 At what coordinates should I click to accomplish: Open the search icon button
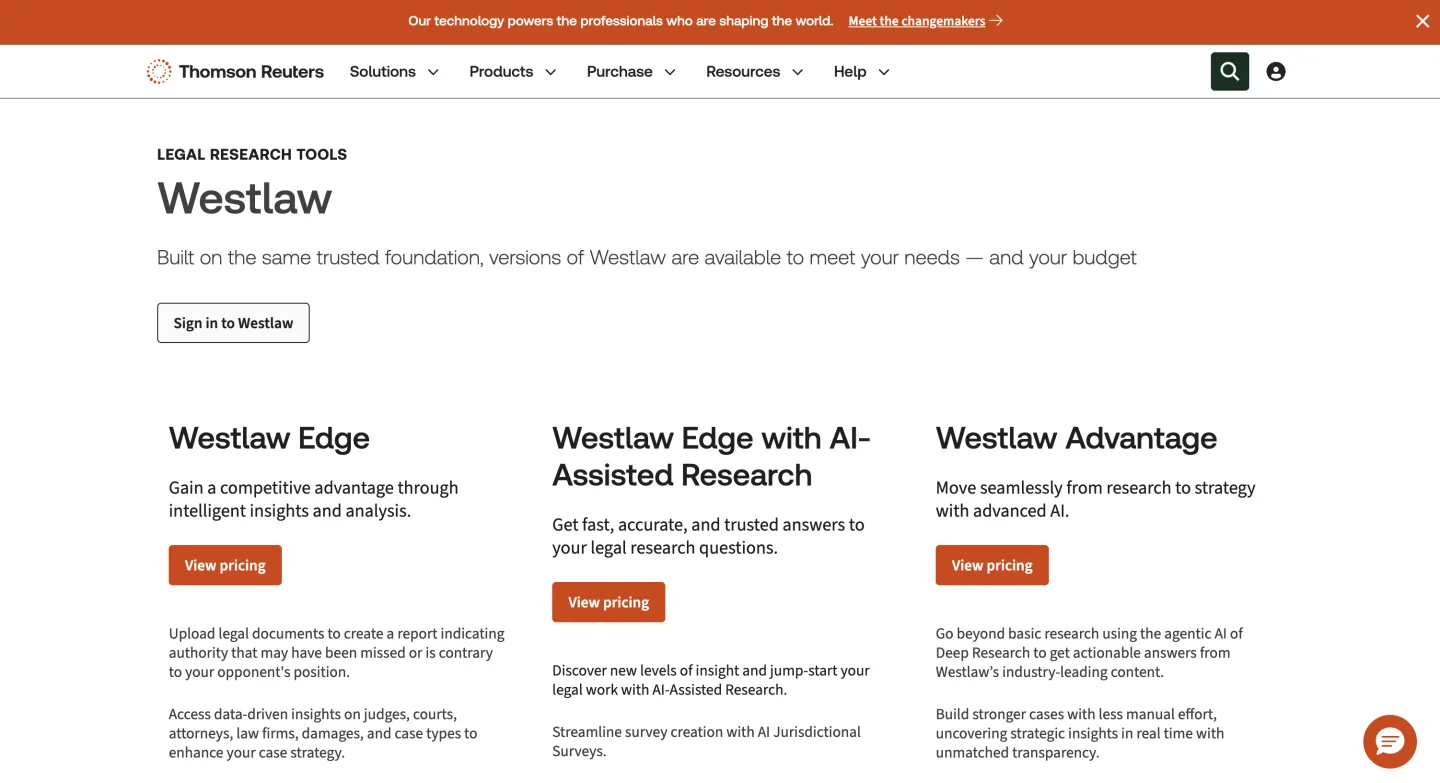[x=1230, y=71]
